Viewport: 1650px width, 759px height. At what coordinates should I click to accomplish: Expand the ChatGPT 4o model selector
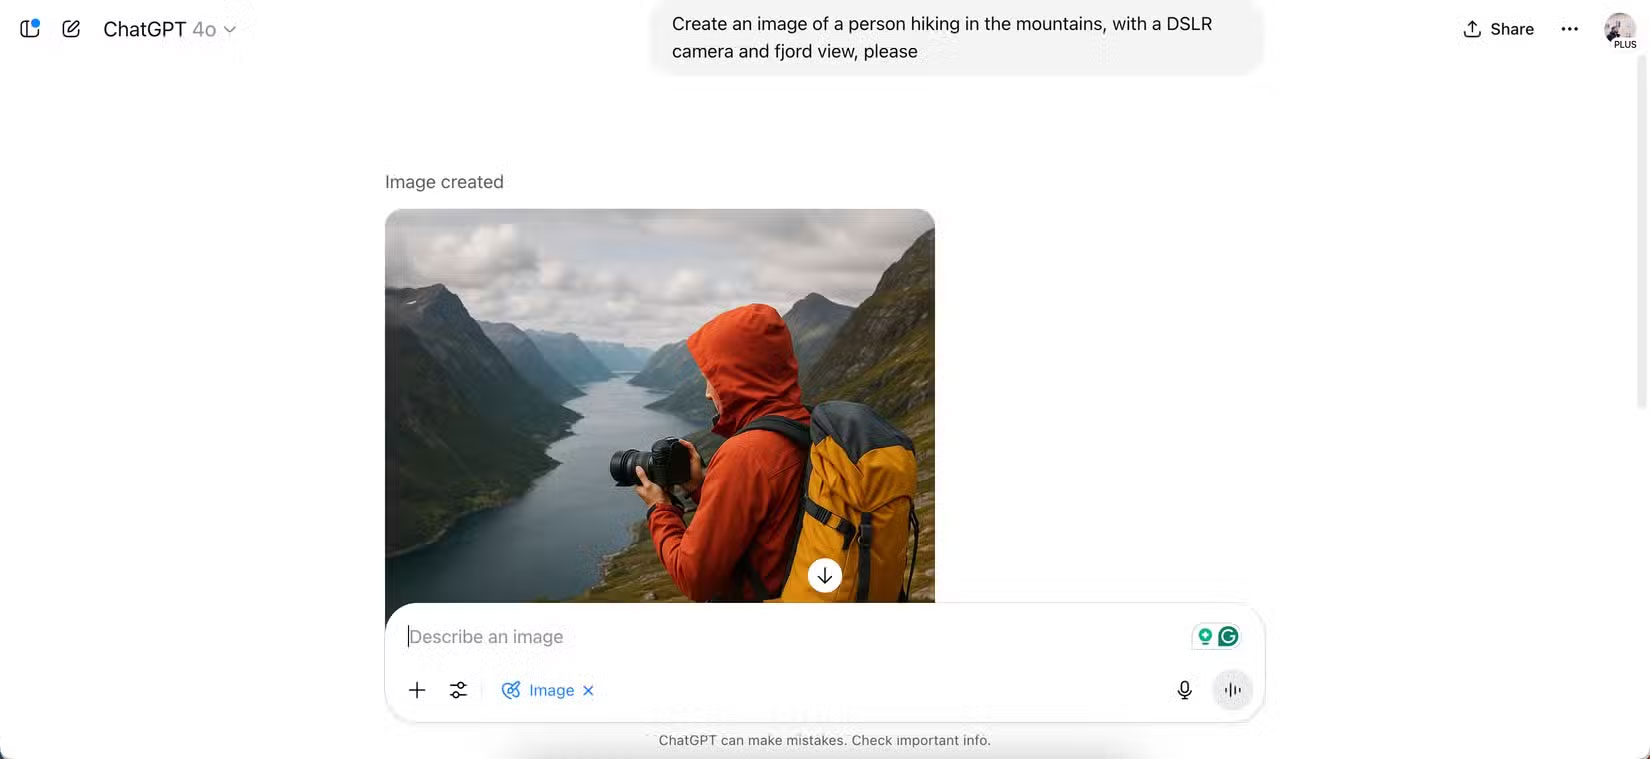[169, 29]
